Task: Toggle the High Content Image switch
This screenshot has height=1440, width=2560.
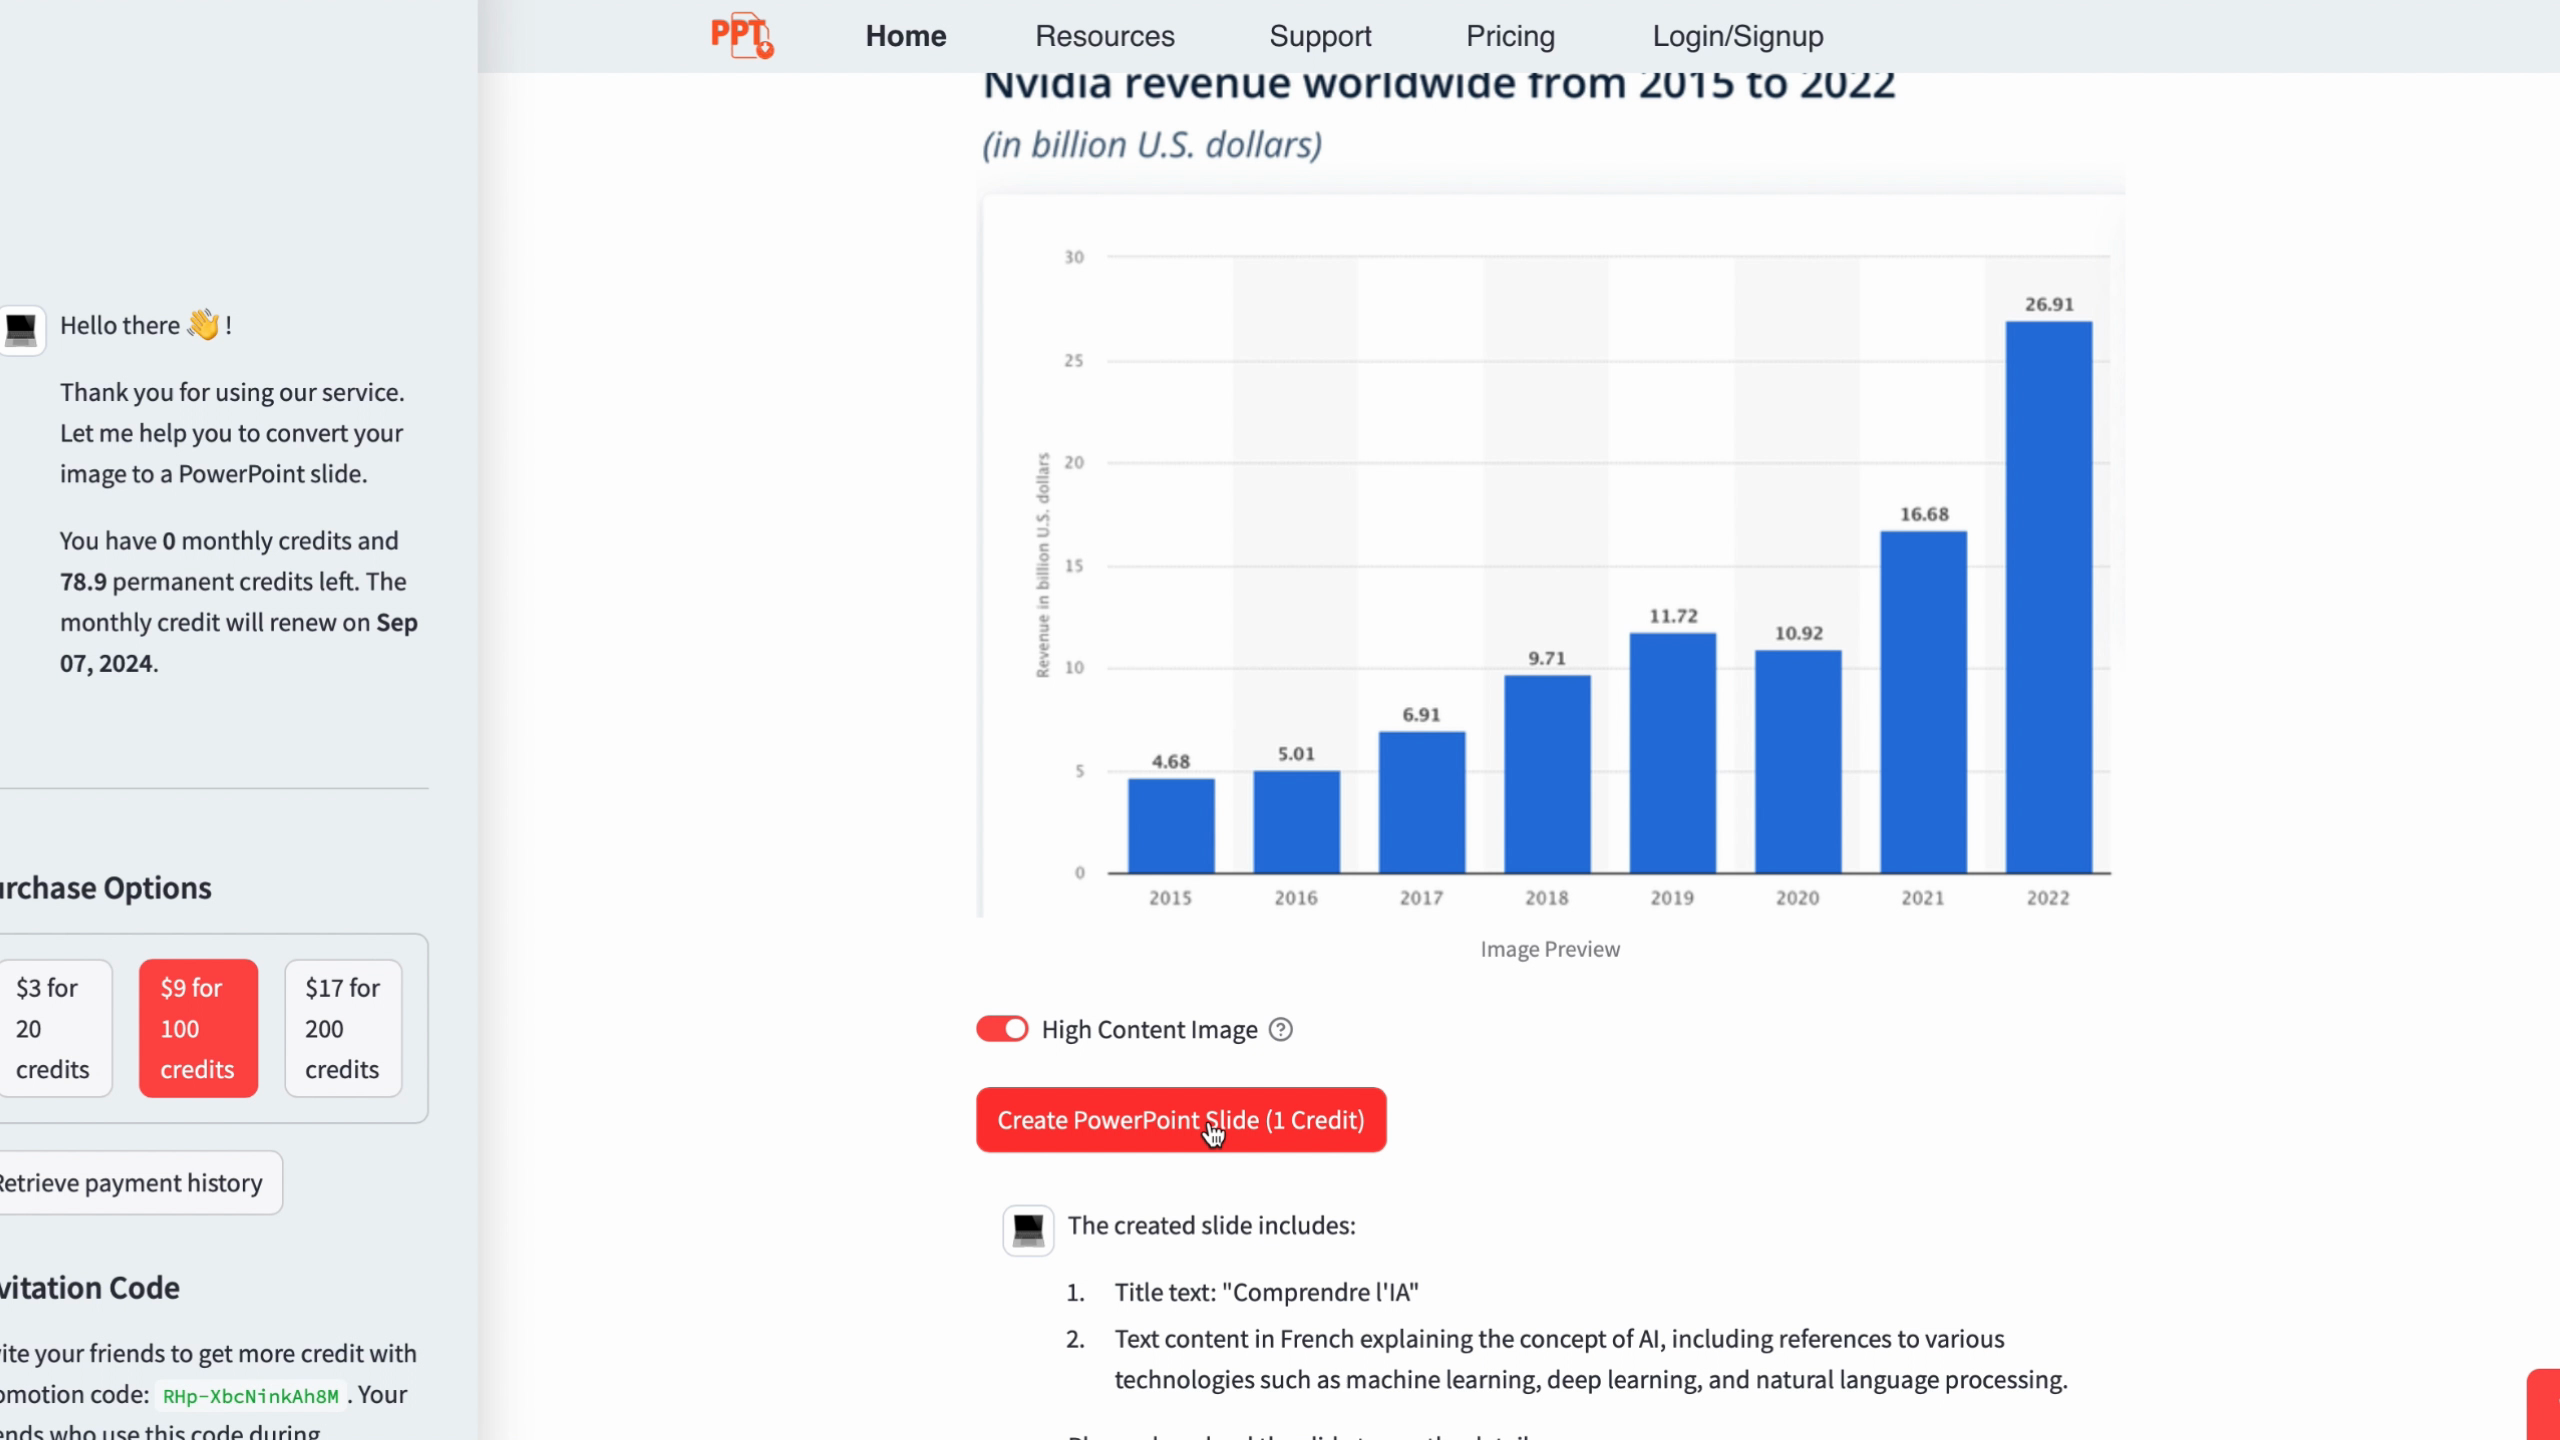Action: [x=1002, y=1029]
